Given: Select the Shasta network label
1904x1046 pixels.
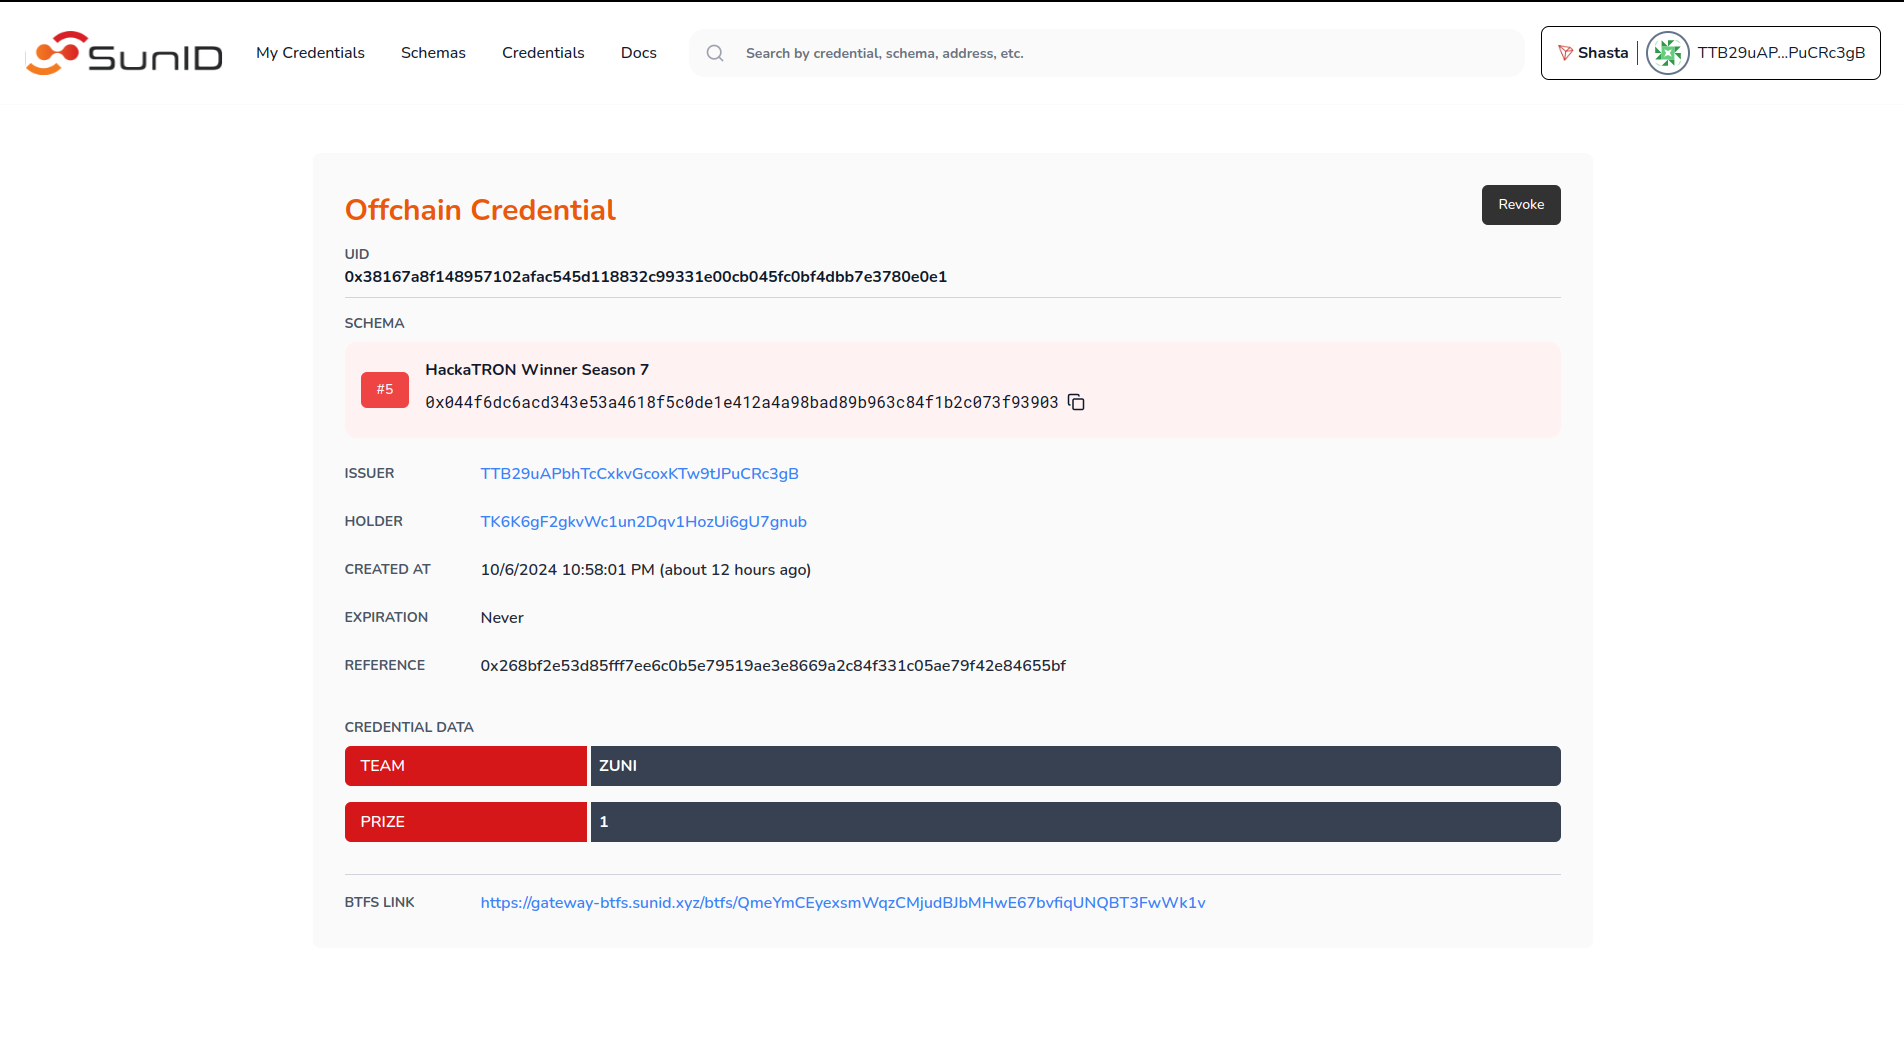Looking at the screenshot, I should [1603, 53].
